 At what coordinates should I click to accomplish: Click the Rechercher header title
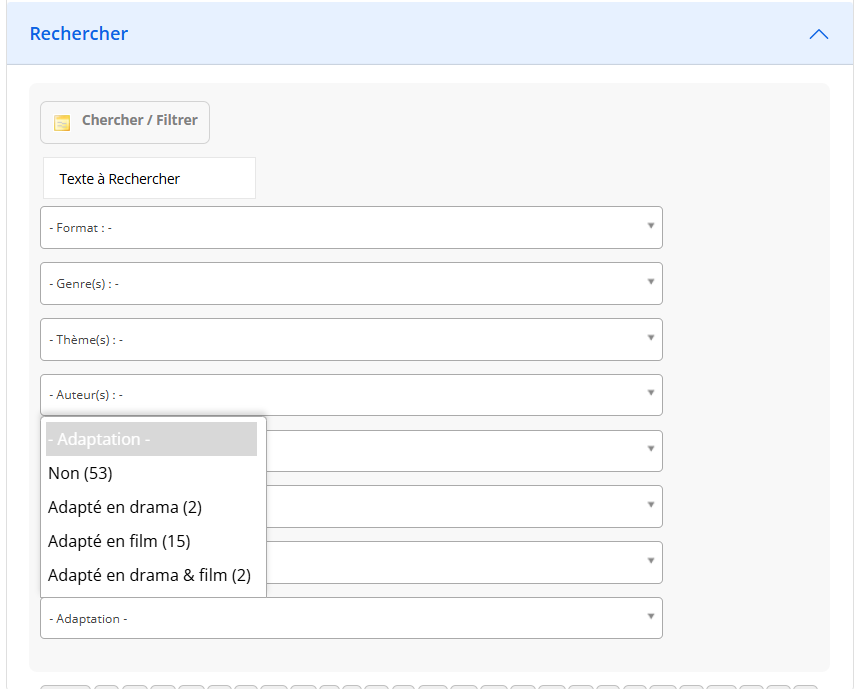[79, 34]
